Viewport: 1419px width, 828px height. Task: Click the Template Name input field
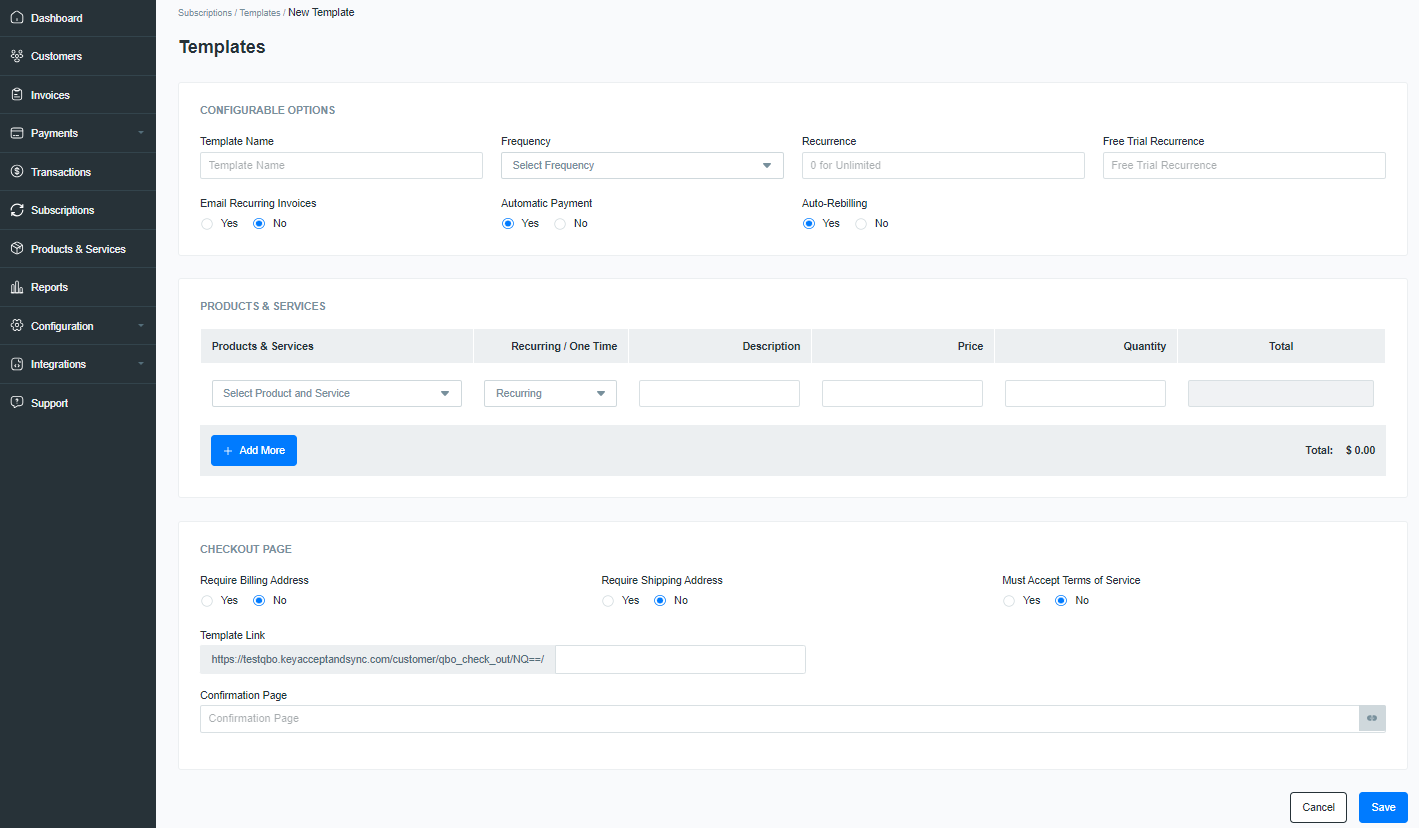click(x=341, y=166)
